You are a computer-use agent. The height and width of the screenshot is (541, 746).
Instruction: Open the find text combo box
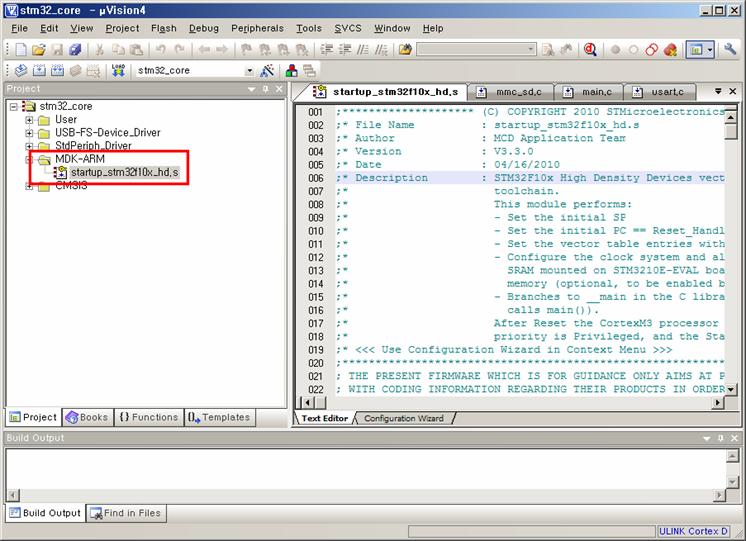[476, 49]
